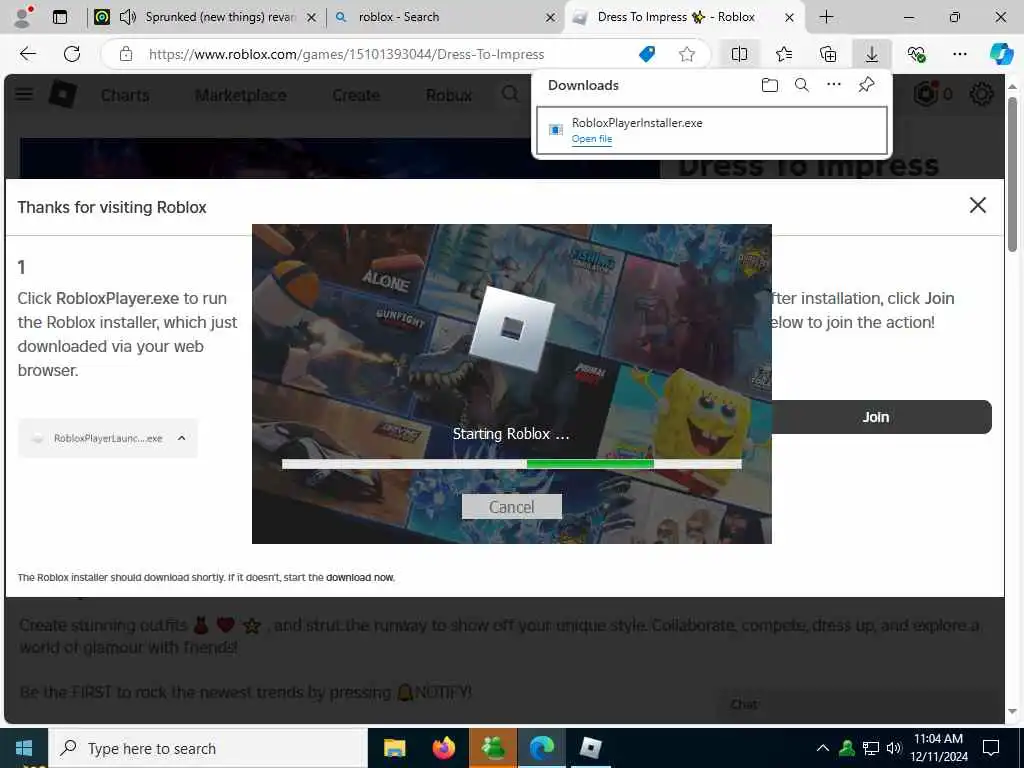Open Edge Settings and more menu
This screenshot has width=1024, height=768.
(x=959, y=54)
